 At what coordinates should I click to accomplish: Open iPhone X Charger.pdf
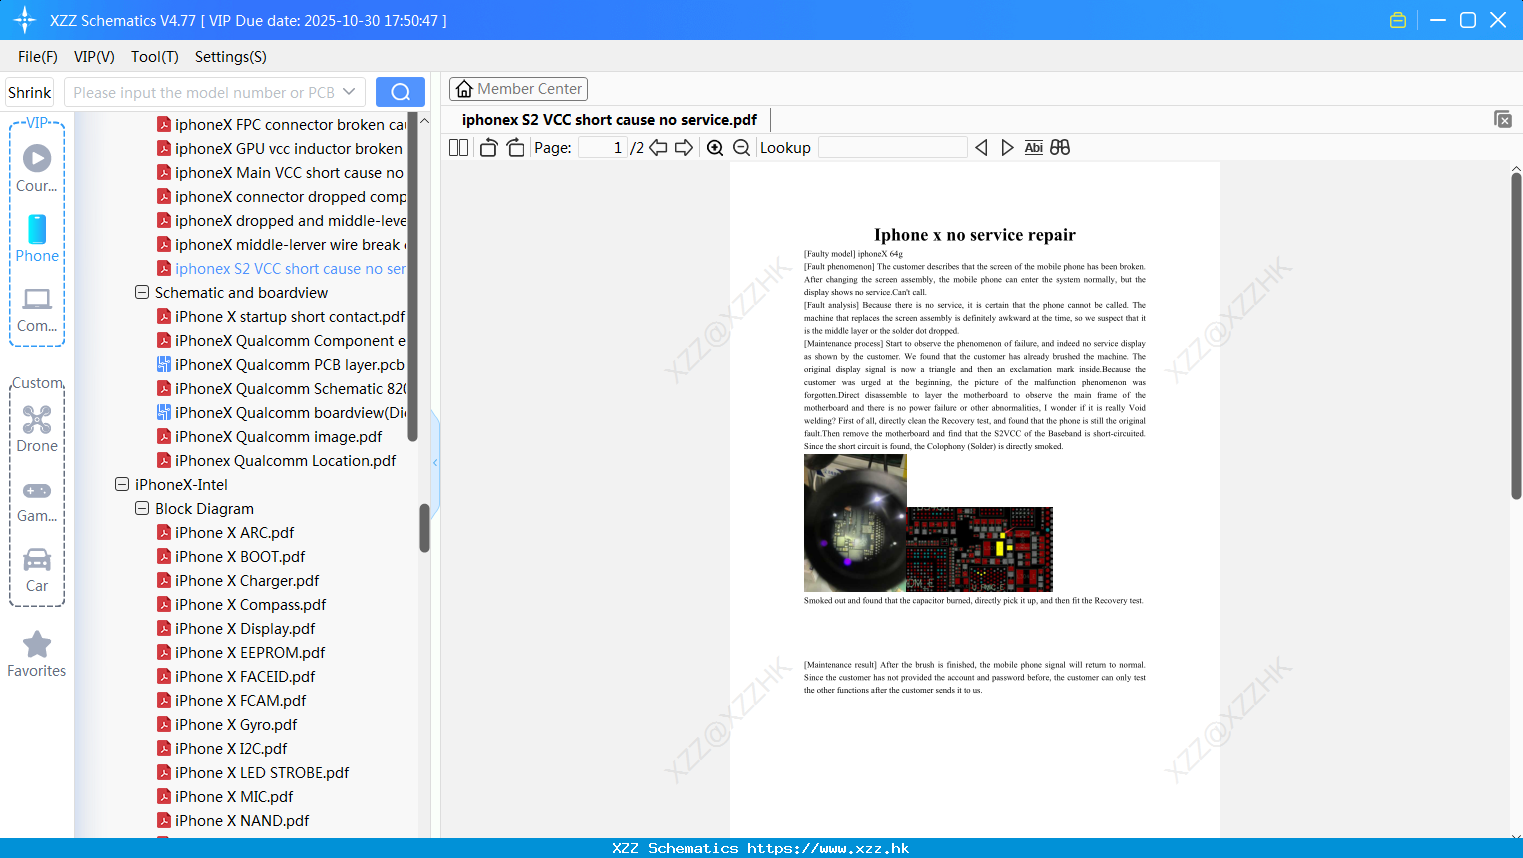tap(239, 581)
